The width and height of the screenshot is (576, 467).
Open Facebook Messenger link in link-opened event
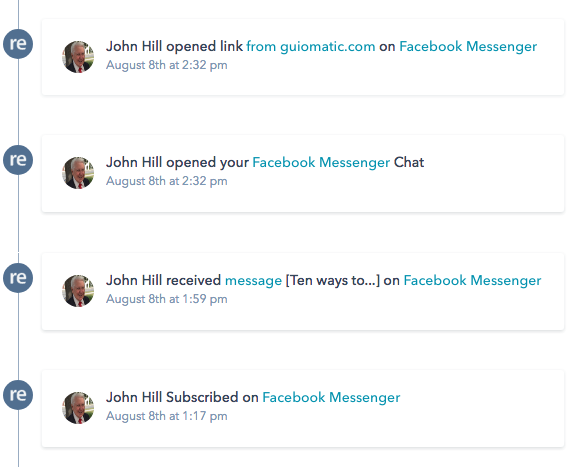(468, 47)
